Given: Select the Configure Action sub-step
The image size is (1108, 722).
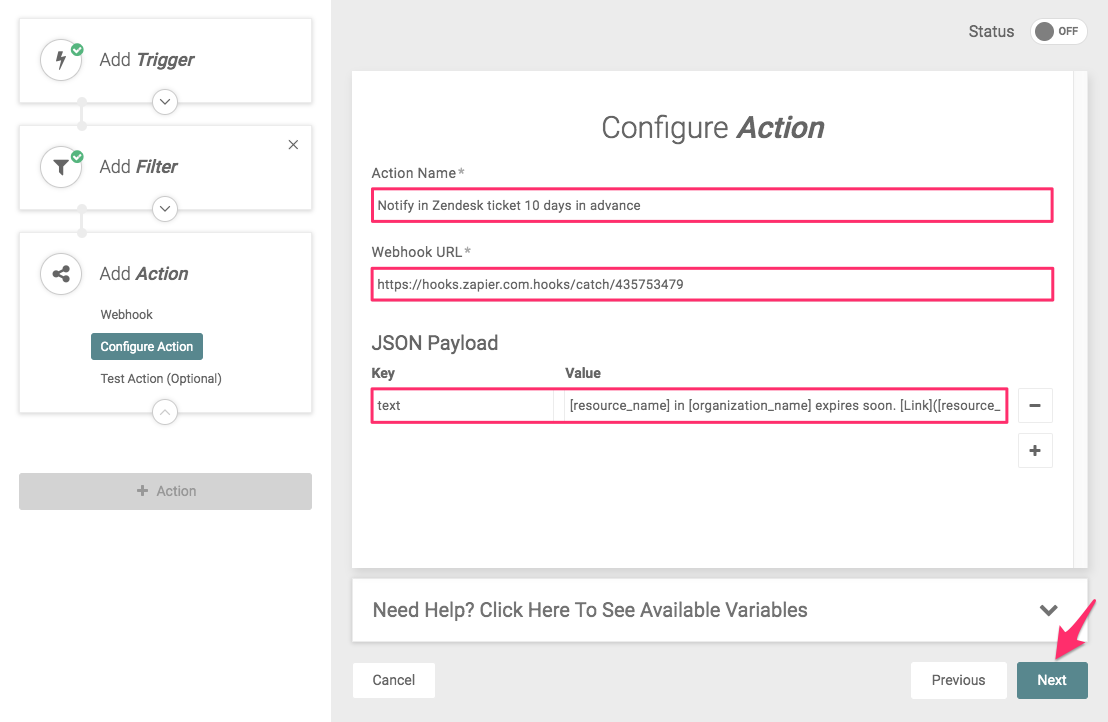Looking at the screenshot, I should pos(147,347).
